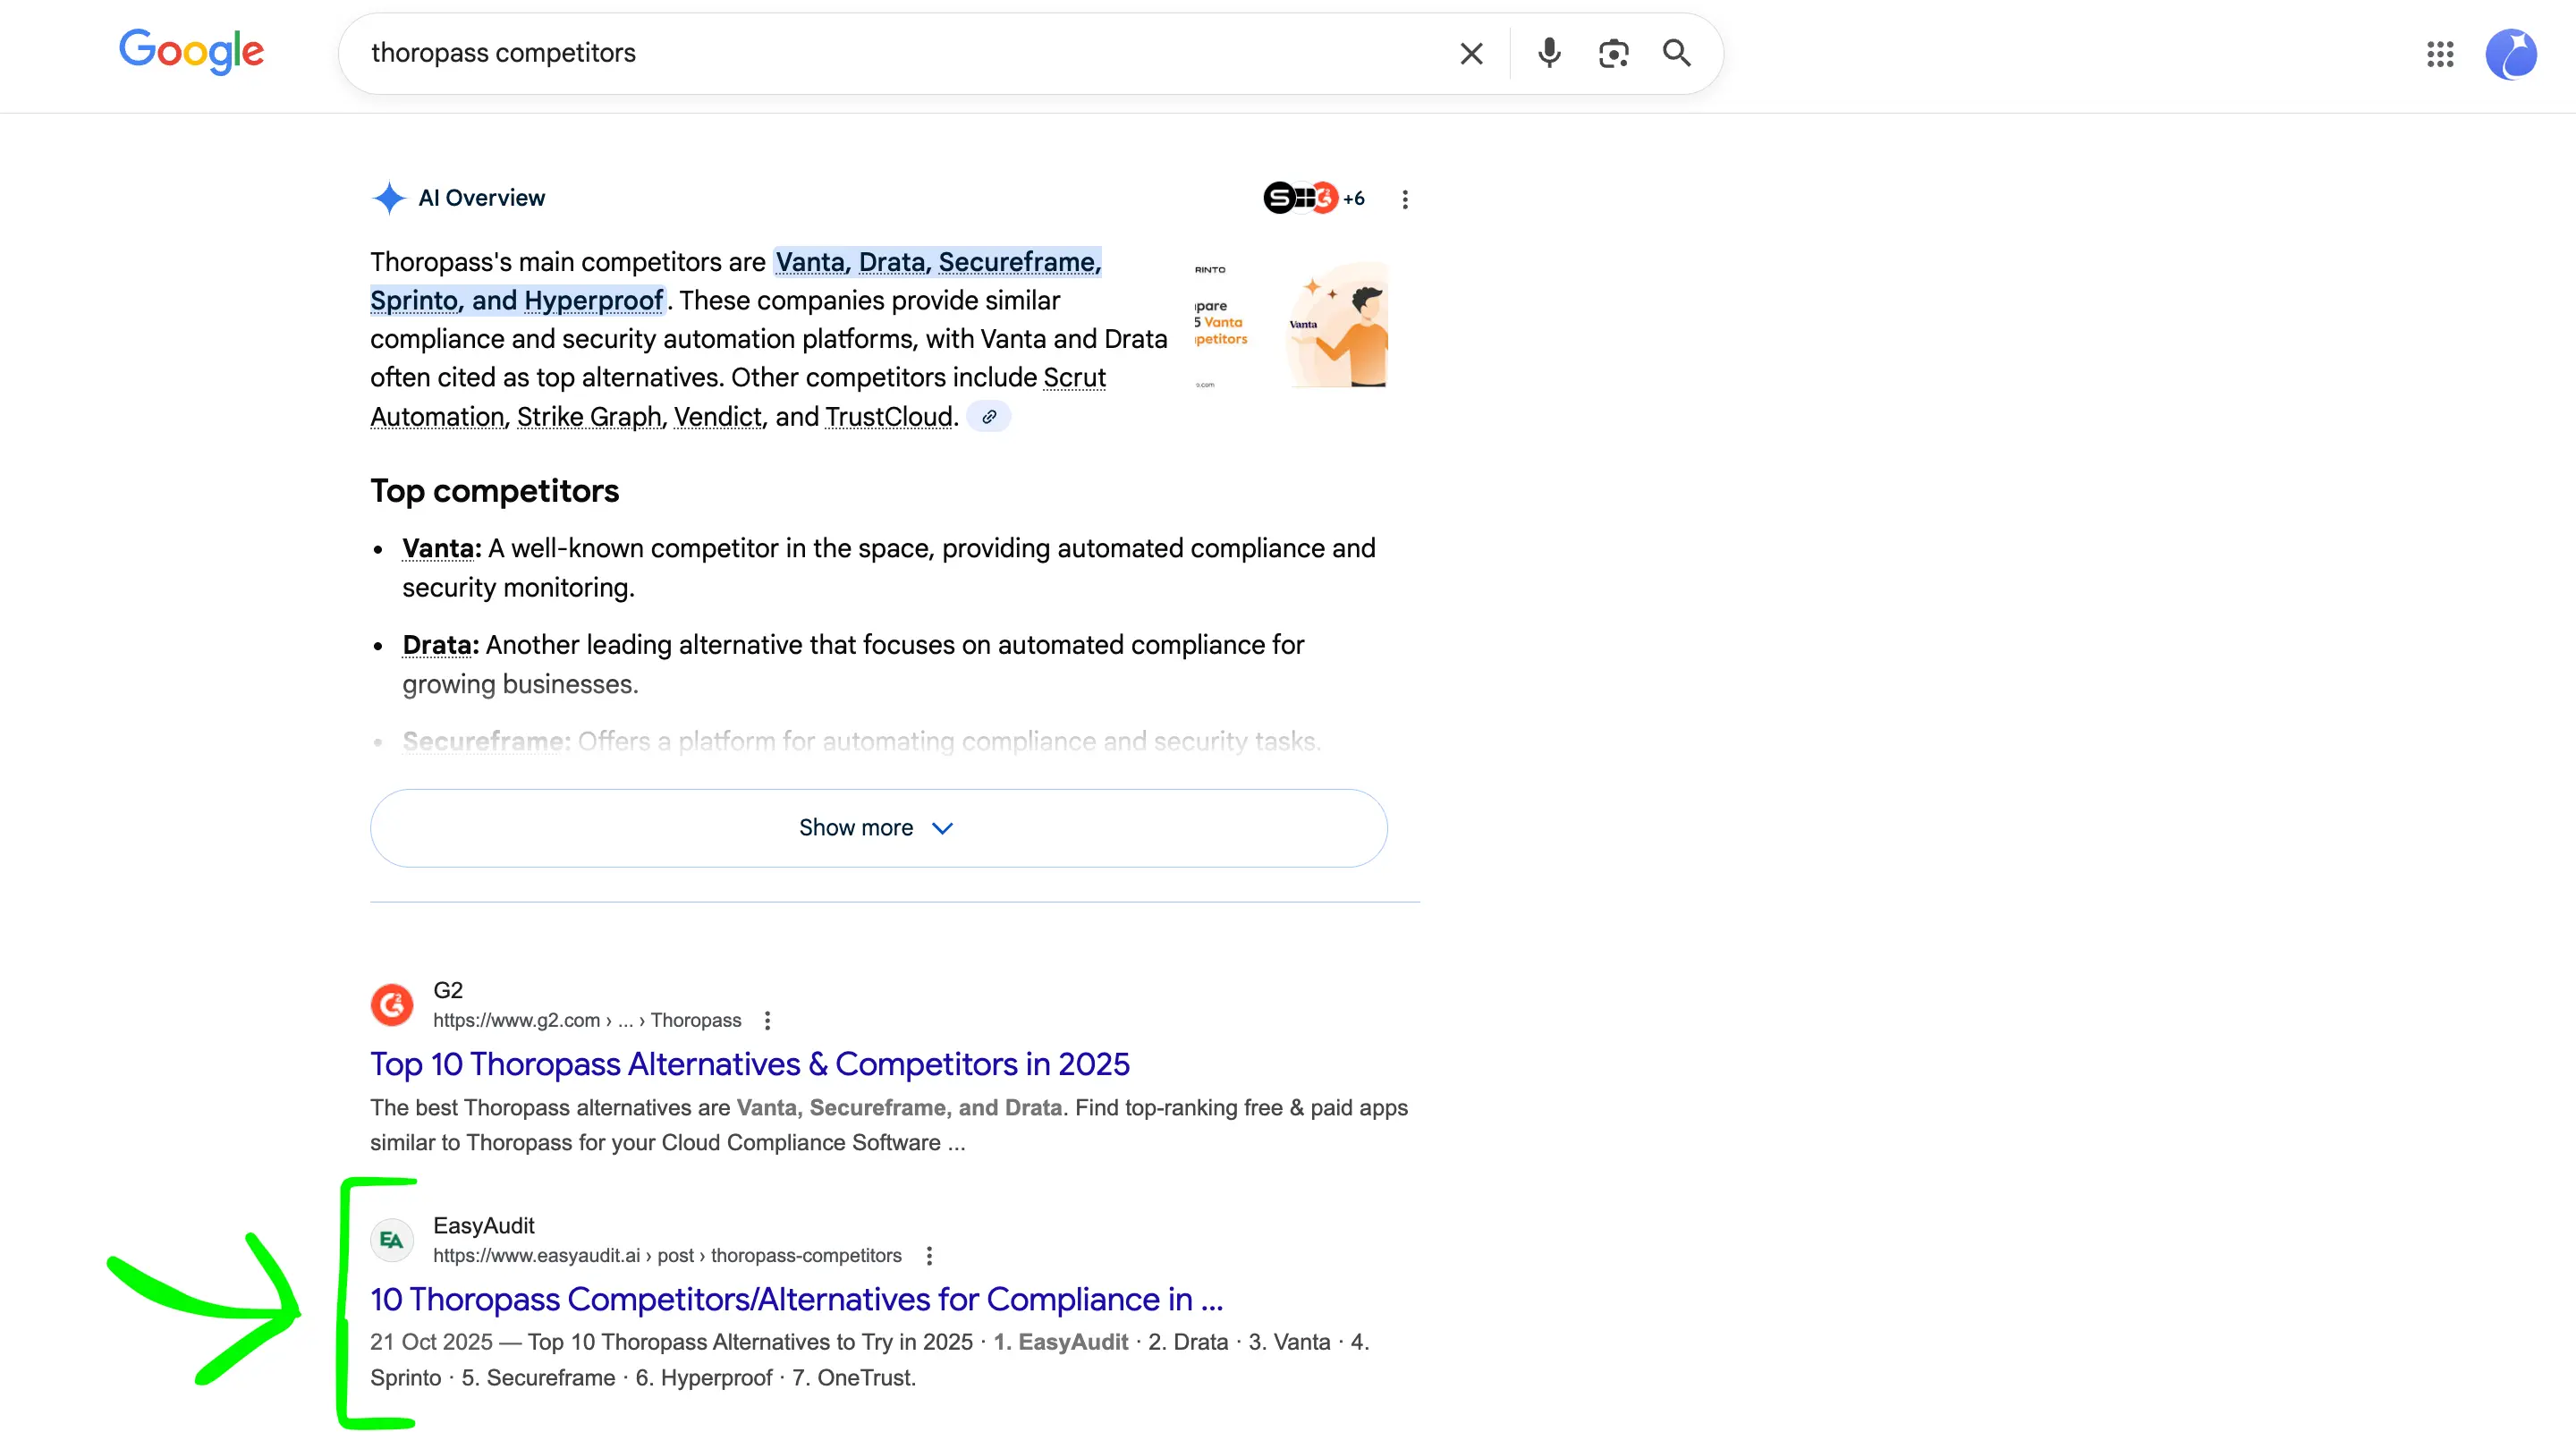The image size is (2576, 1449).
Task: Click the Strike Graph link in overview
Action: [x=589, y=417]
